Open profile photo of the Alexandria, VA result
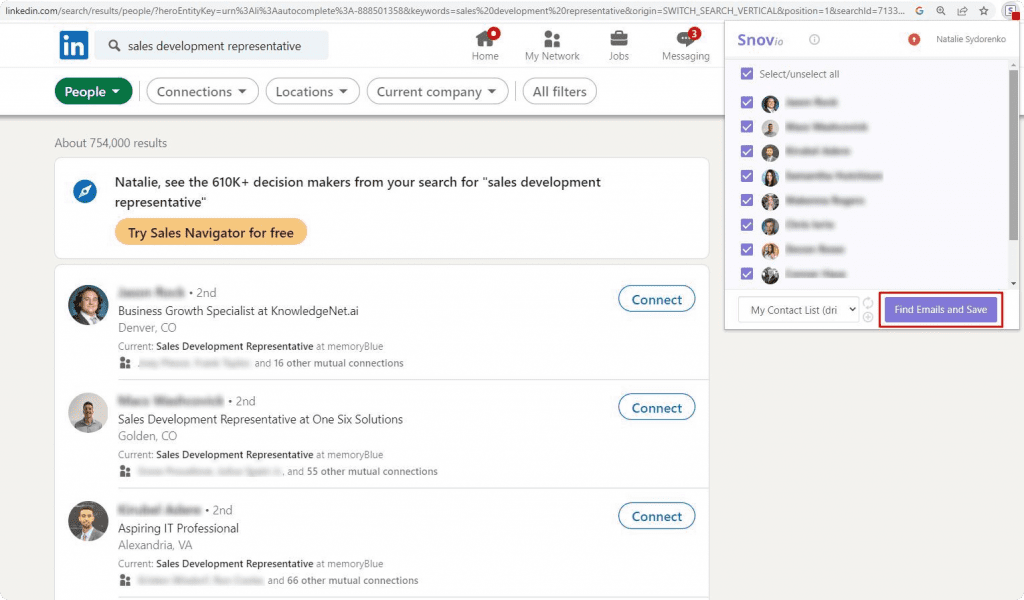The width and height of the screenshot is (1024, 600). 88,522
